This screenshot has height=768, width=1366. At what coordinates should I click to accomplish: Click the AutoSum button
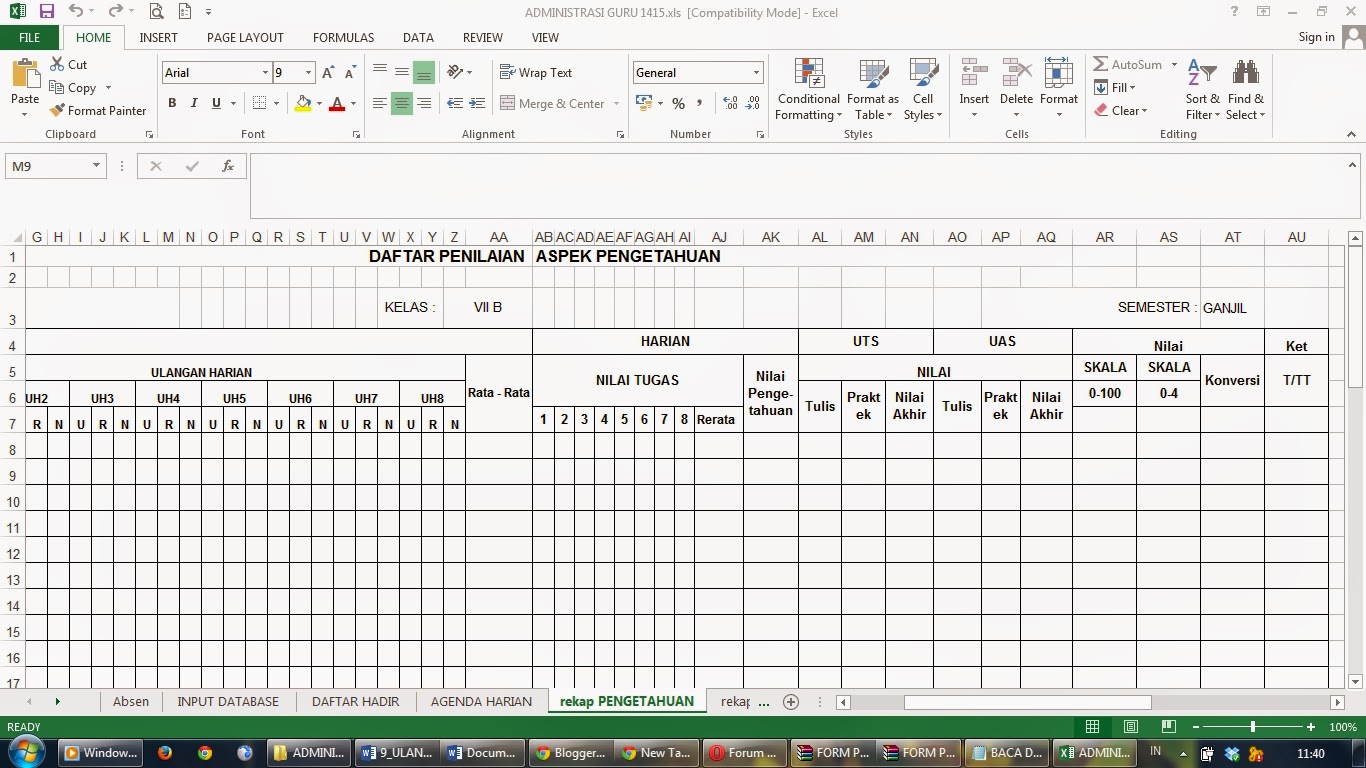tap(1127, 64)
